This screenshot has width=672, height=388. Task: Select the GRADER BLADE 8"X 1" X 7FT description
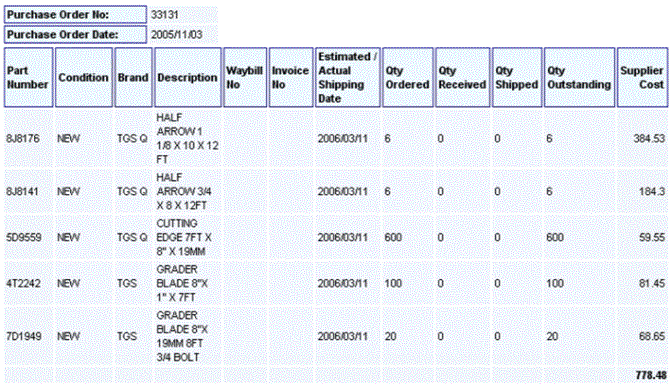click(182, 283)
